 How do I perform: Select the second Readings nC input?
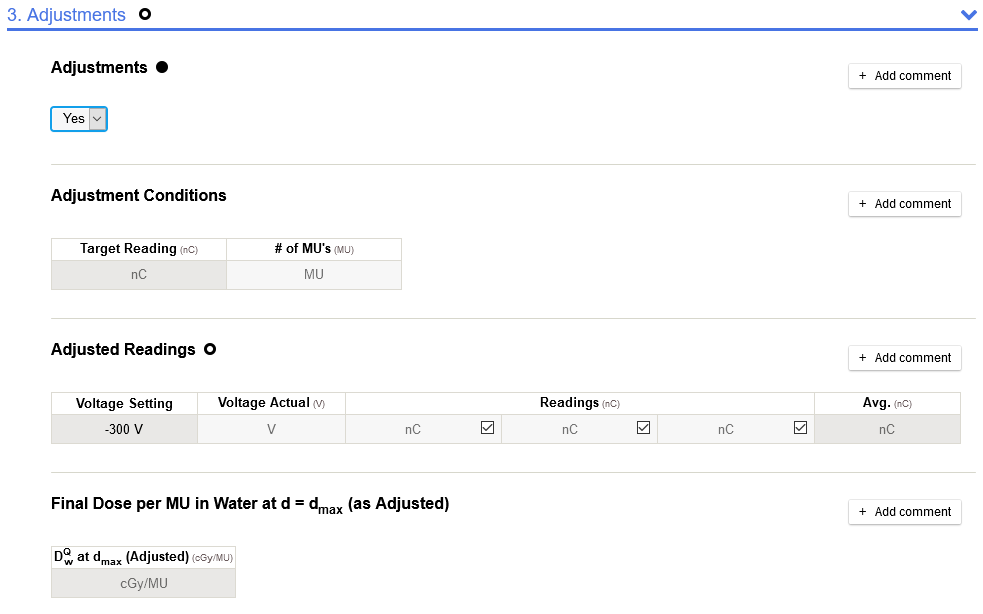569,429
